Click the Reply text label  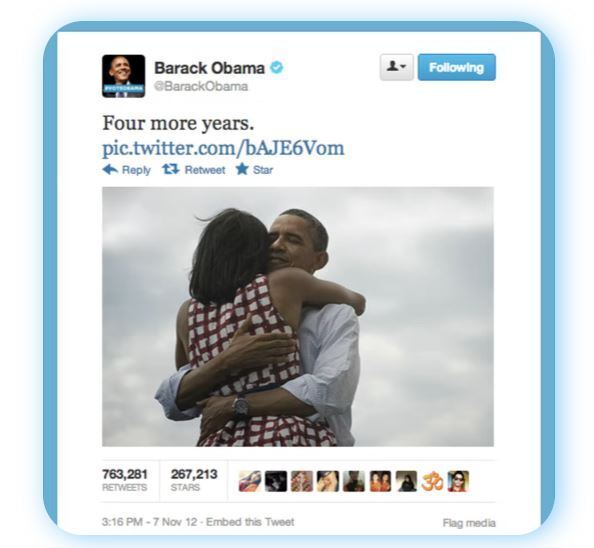pyautogui.click(x=136, y=170)
